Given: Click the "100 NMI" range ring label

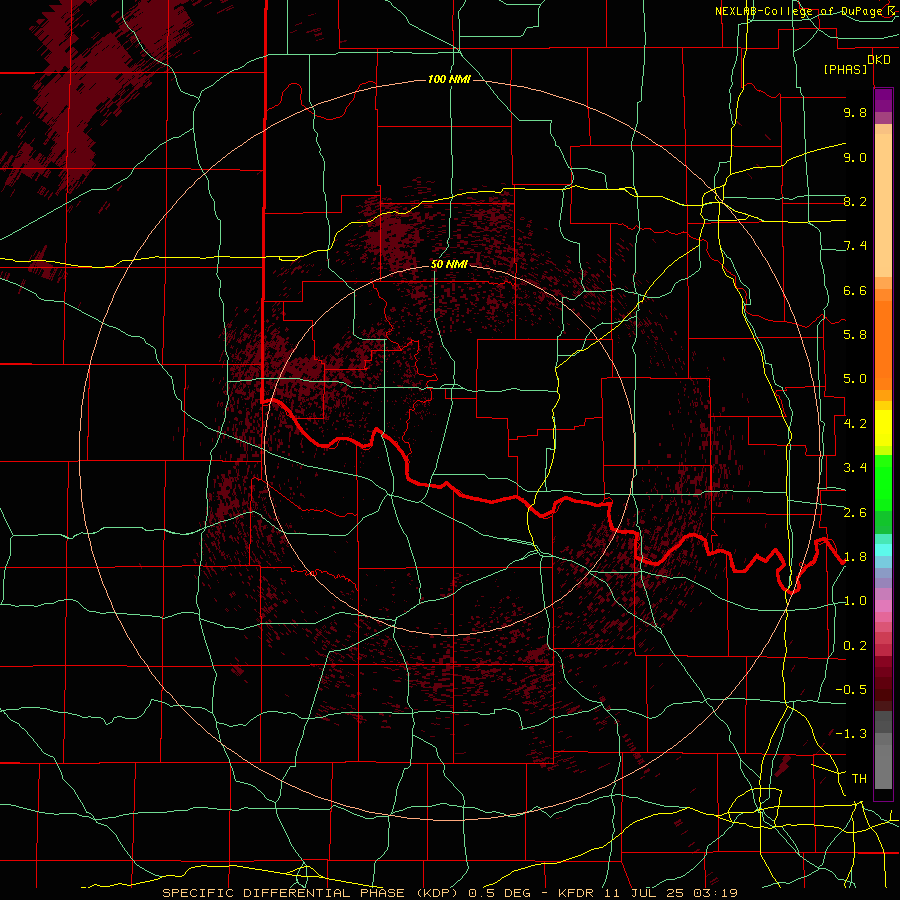Looking at the screenshot, I should tap(449, 79).
